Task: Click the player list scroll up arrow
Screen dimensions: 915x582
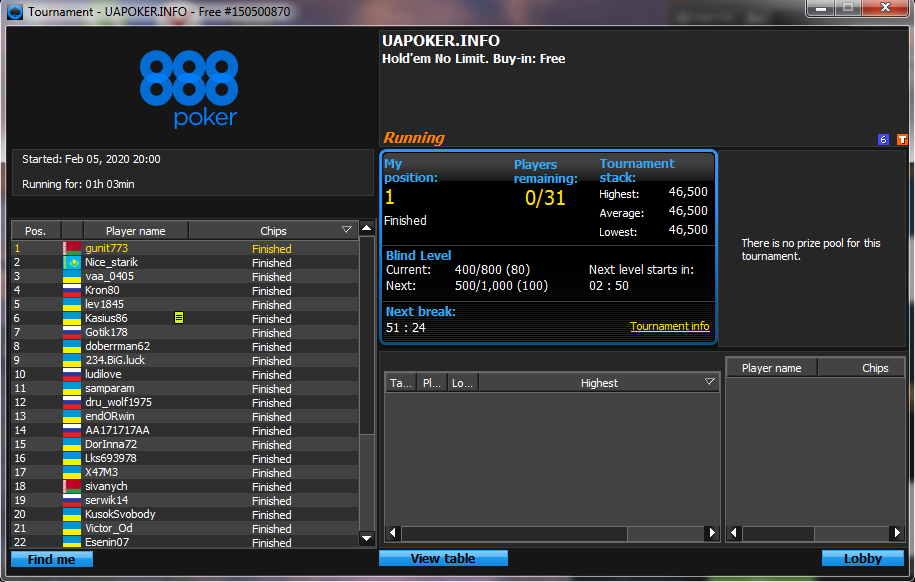Action: (x=366, y=228)
